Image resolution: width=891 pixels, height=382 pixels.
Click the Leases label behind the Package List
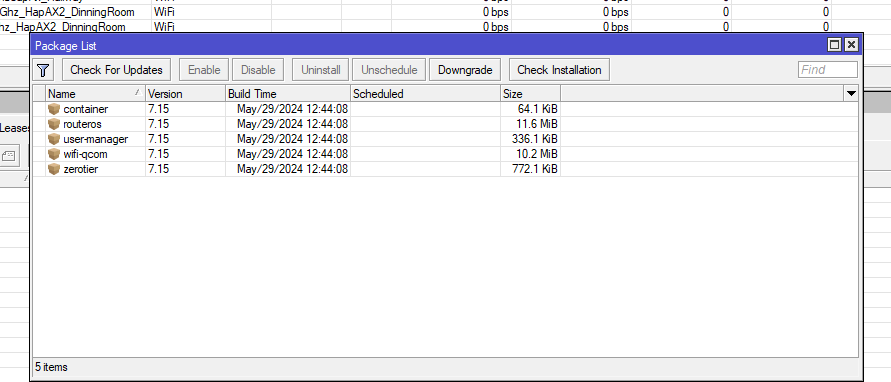pos(15,128)
